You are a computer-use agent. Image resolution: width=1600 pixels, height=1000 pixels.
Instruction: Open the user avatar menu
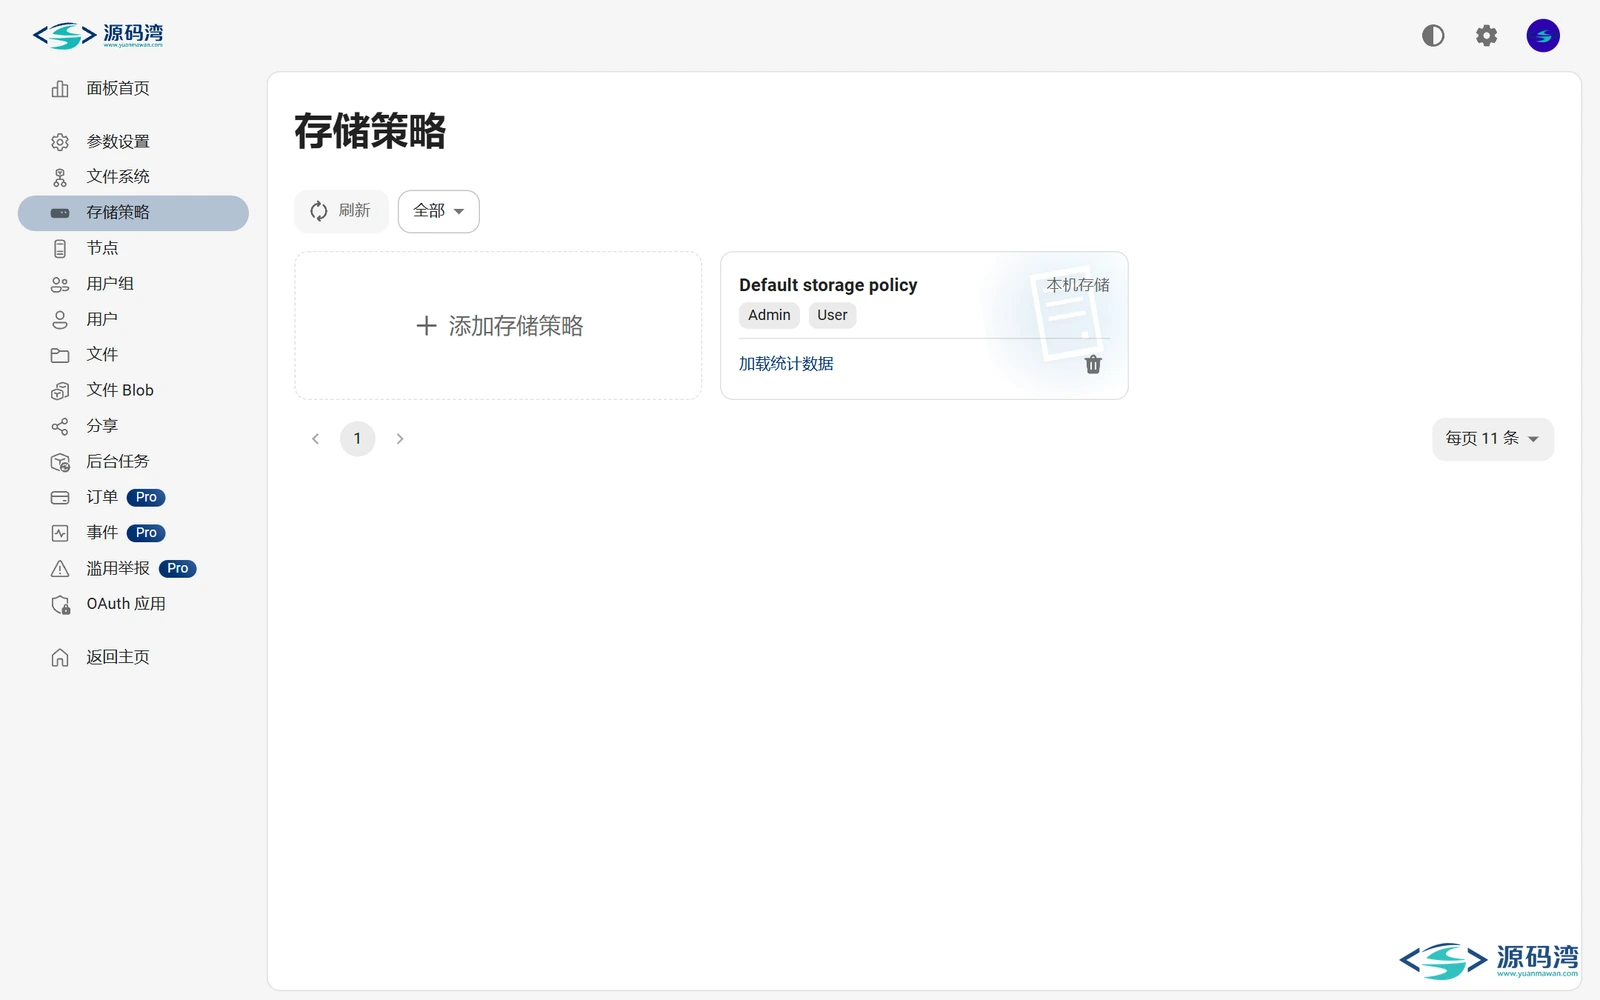tap(1543, 36)
